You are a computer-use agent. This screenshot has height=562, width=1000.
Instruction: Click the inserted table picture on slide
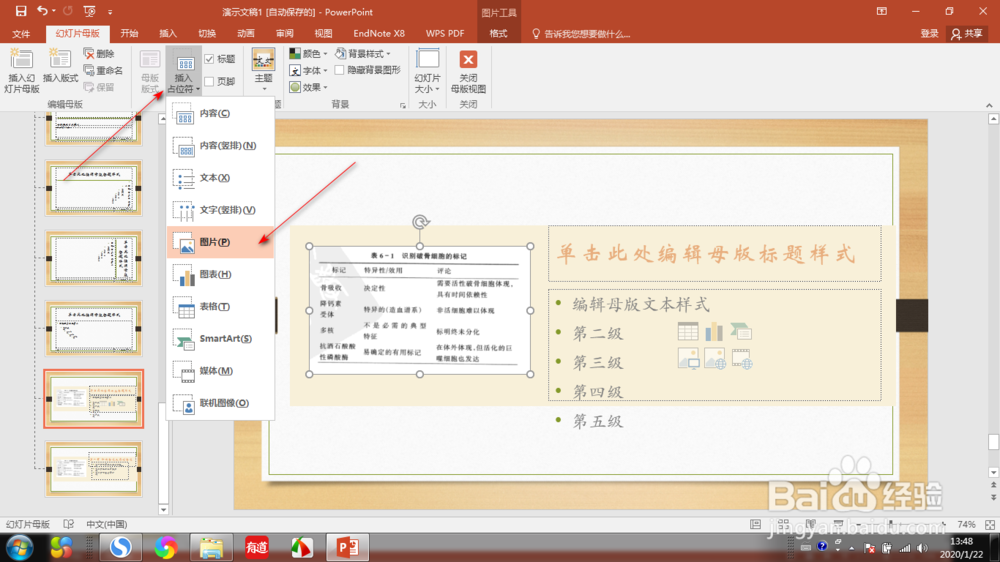pyautogui.click(x=420, y=311)
